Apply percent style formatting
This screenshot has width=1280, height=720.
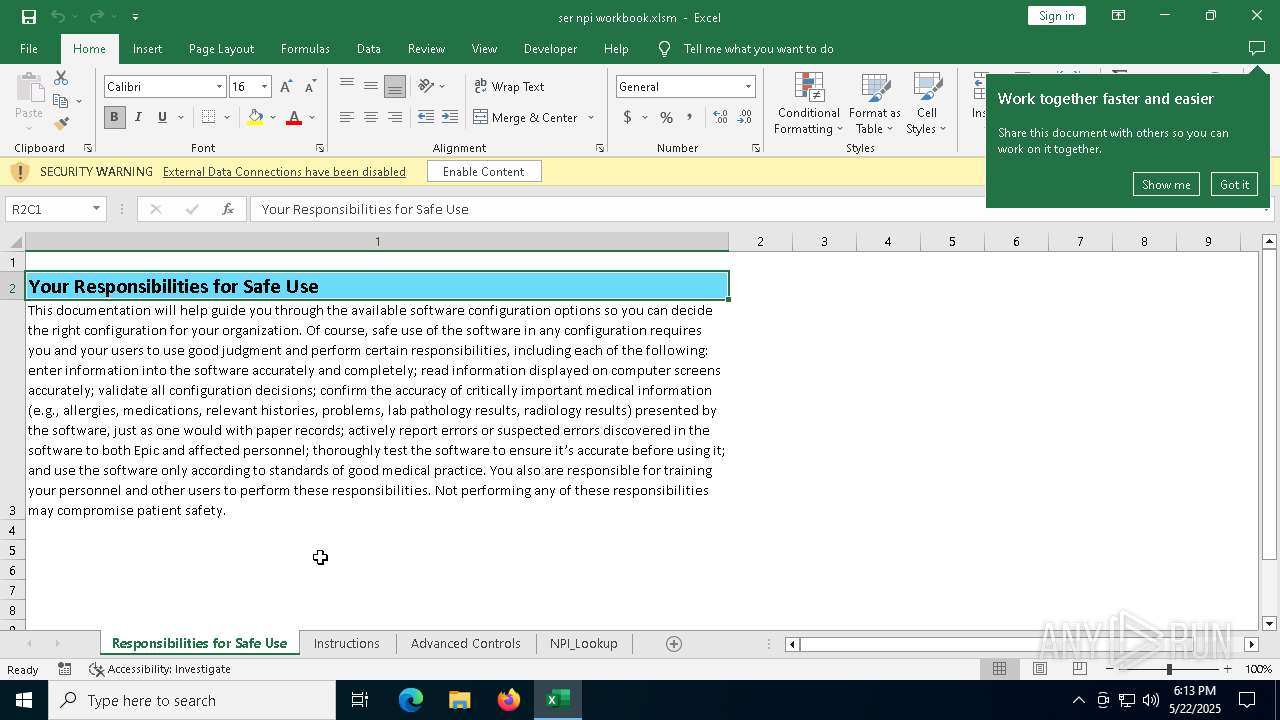(666, 117)
